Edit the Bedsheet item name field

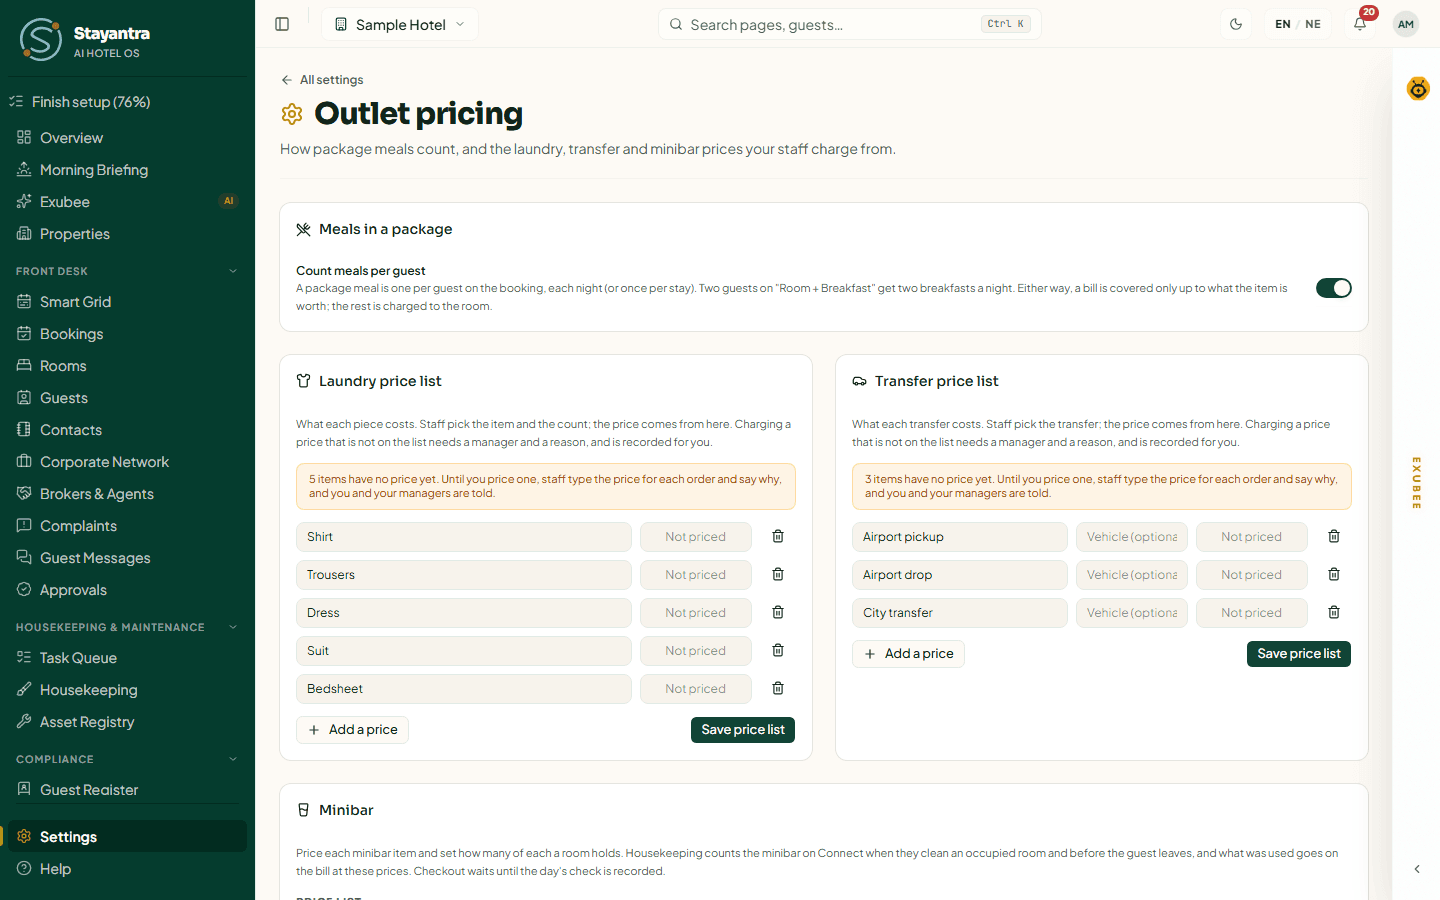464,689
